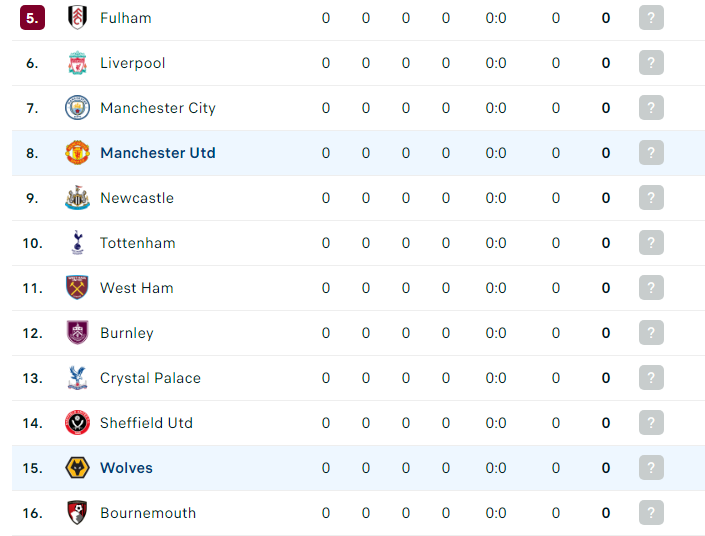Open the Crystal Palace team link
This screenshot has height=536, width=705.
150,378
